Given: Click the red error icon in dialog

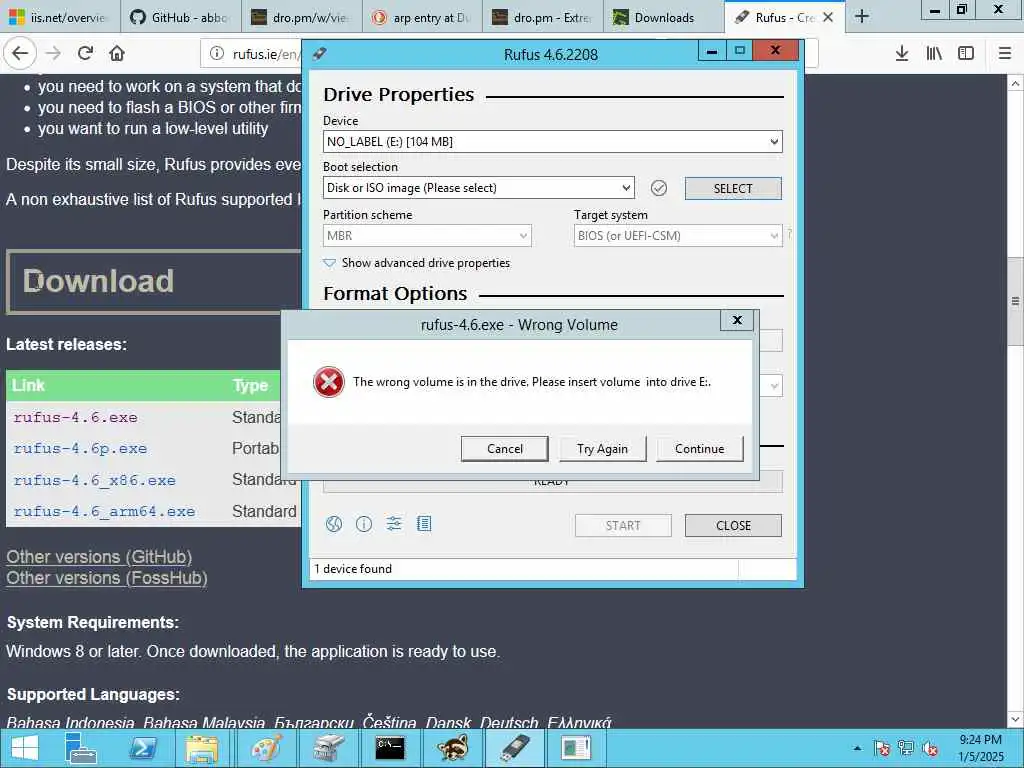Looking at the screenshot, I should [328, 382].
